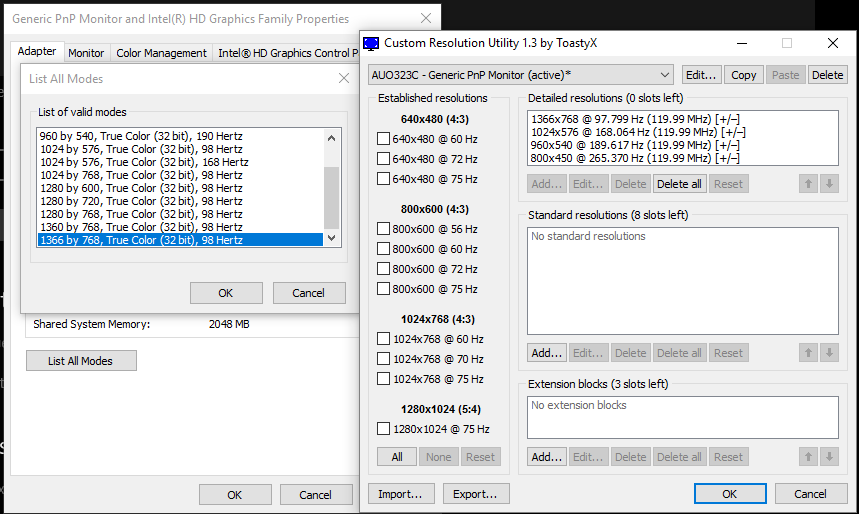Select 1360 by 768, 98 Hertz mode

(180, 227)
